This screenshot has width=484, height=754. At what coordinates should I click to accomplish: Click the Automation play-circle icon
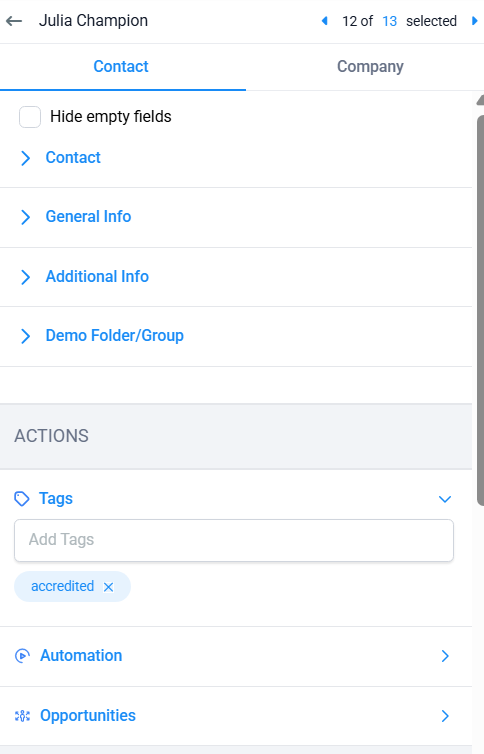(22, 655)
